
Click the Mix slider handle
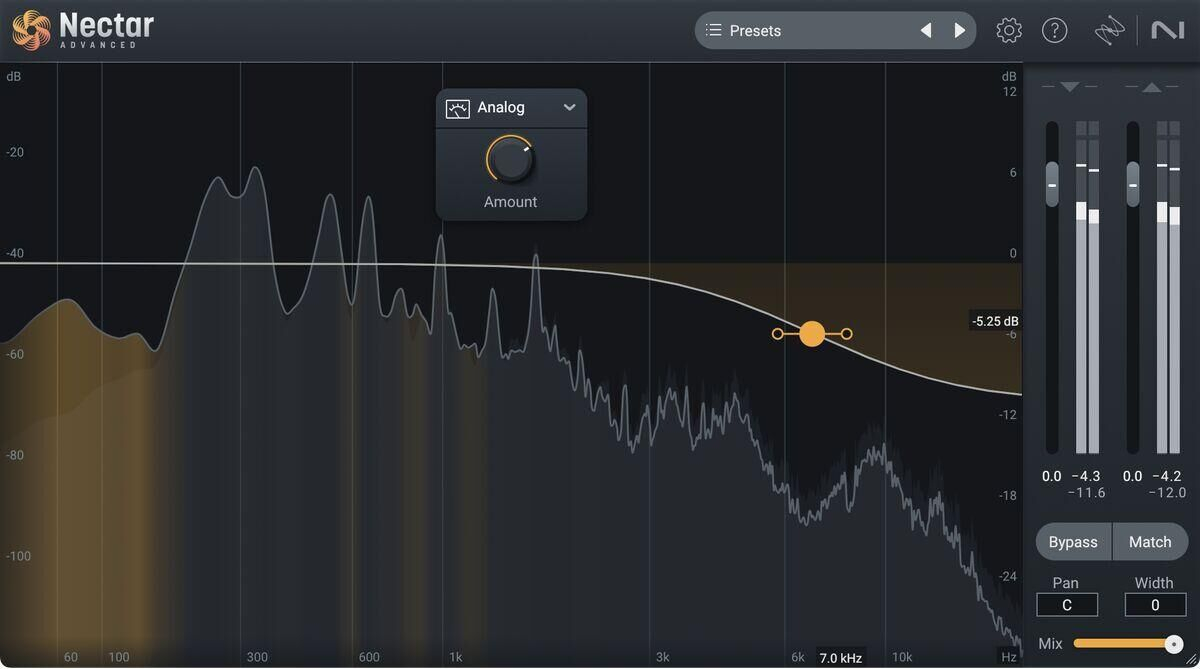pyautogui.click(x=1174, y=644)
